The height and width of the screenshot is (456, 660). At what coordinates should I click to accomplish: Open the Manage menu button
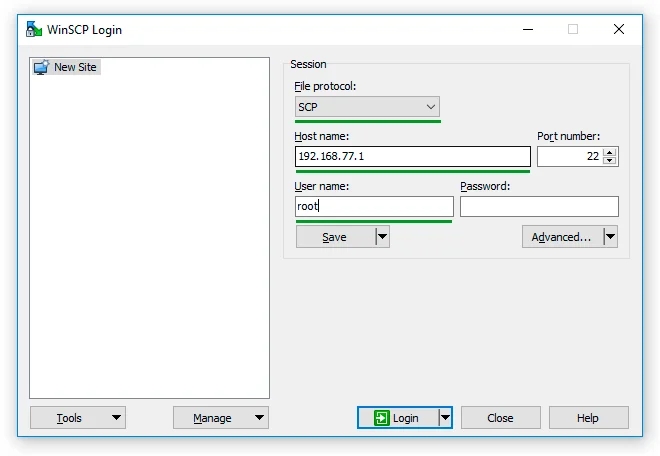(221, 418)
